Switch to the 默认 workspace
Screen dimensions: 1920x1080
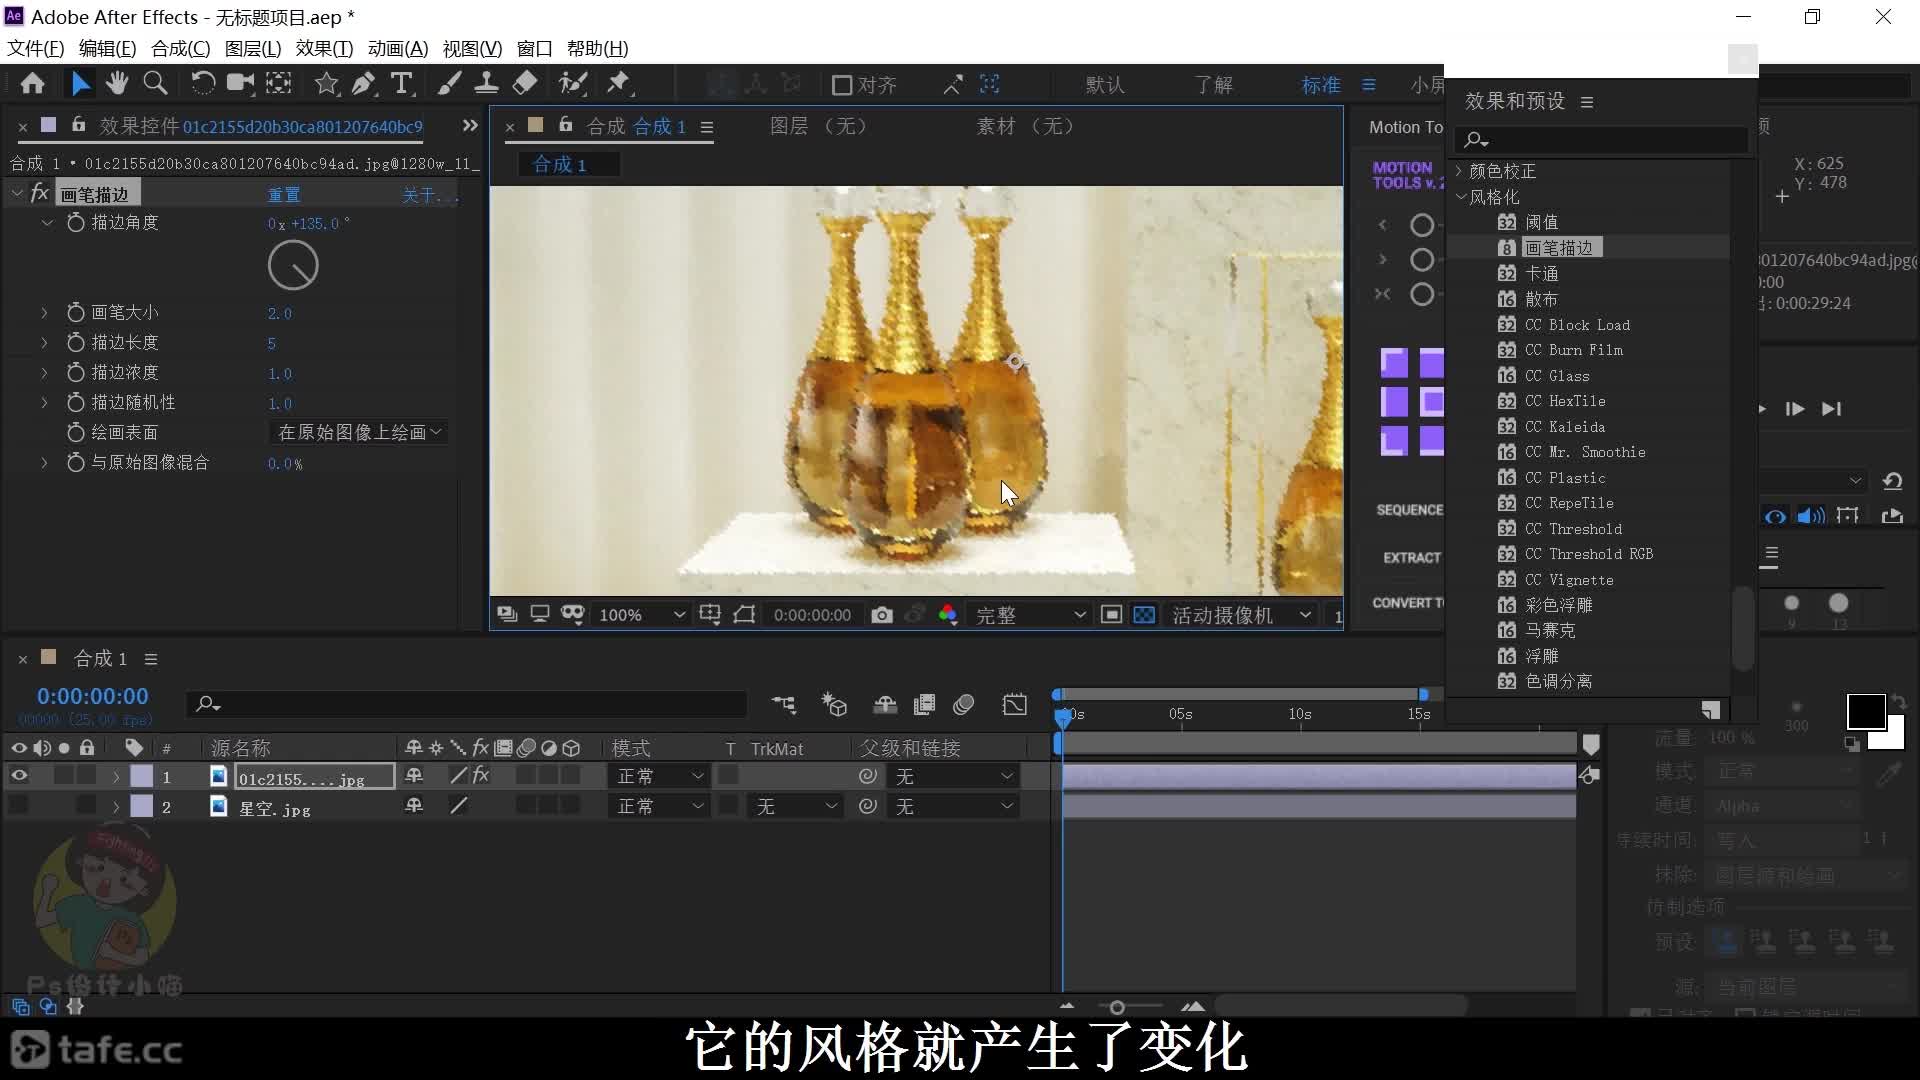pos(1106,85)
